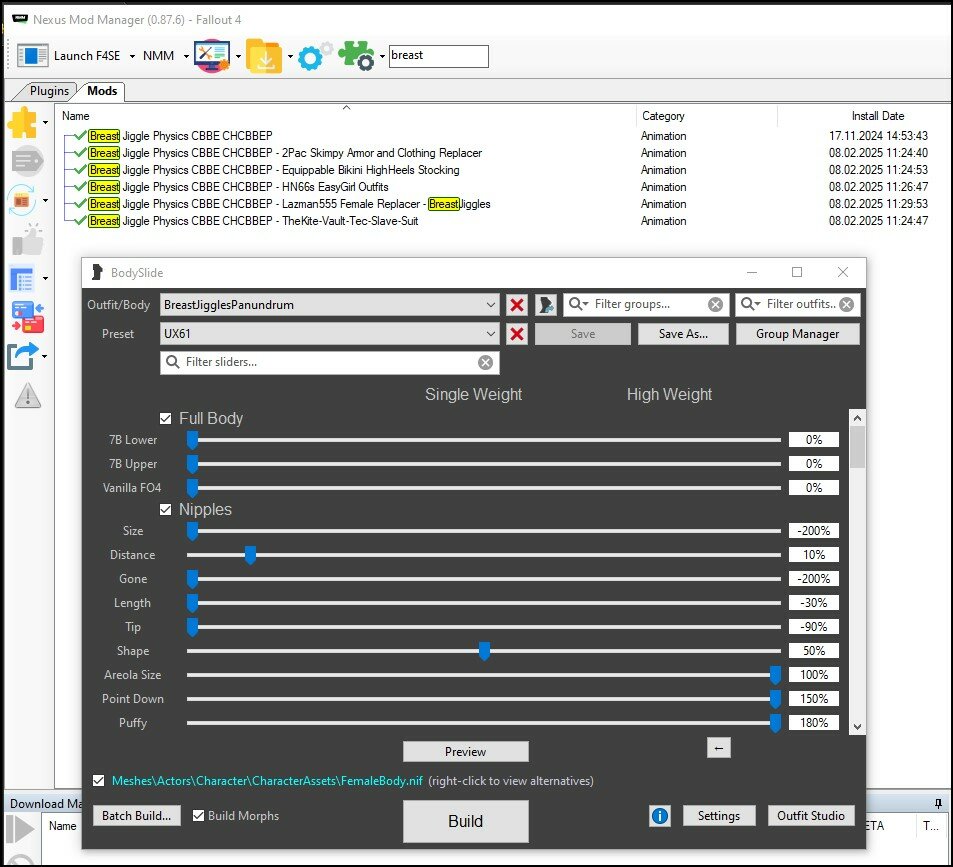Click the Nipples Shape slider handle
The height and width of the screenshot is (867, 953).
(x=484, y=651)
